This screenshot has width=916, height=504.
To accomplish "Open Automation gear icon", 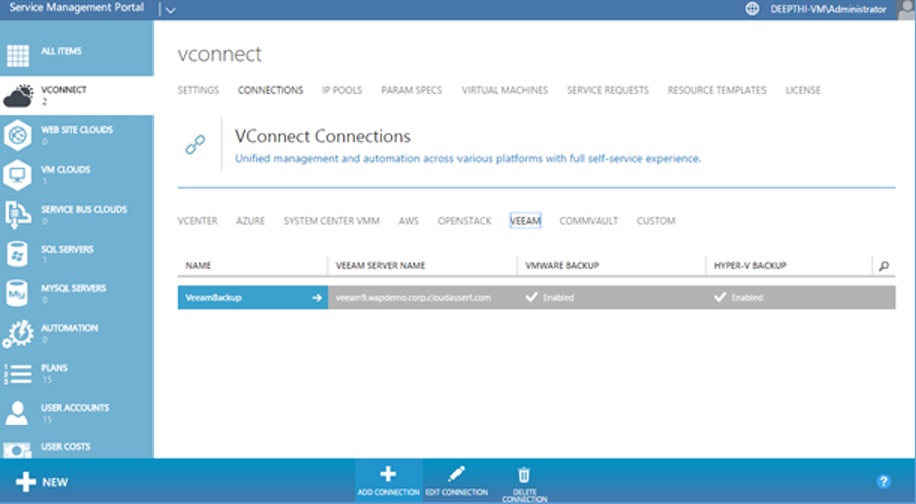I will pyautogui.click(x=18, y=333).
